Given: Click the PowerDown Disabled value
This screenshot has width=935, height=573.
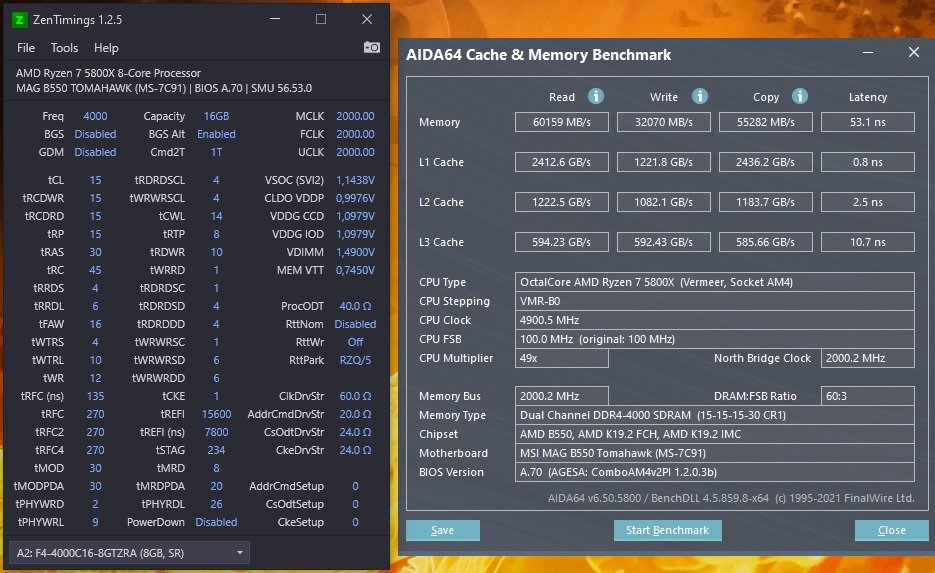Looking at the screenshot, I should 216,522.
